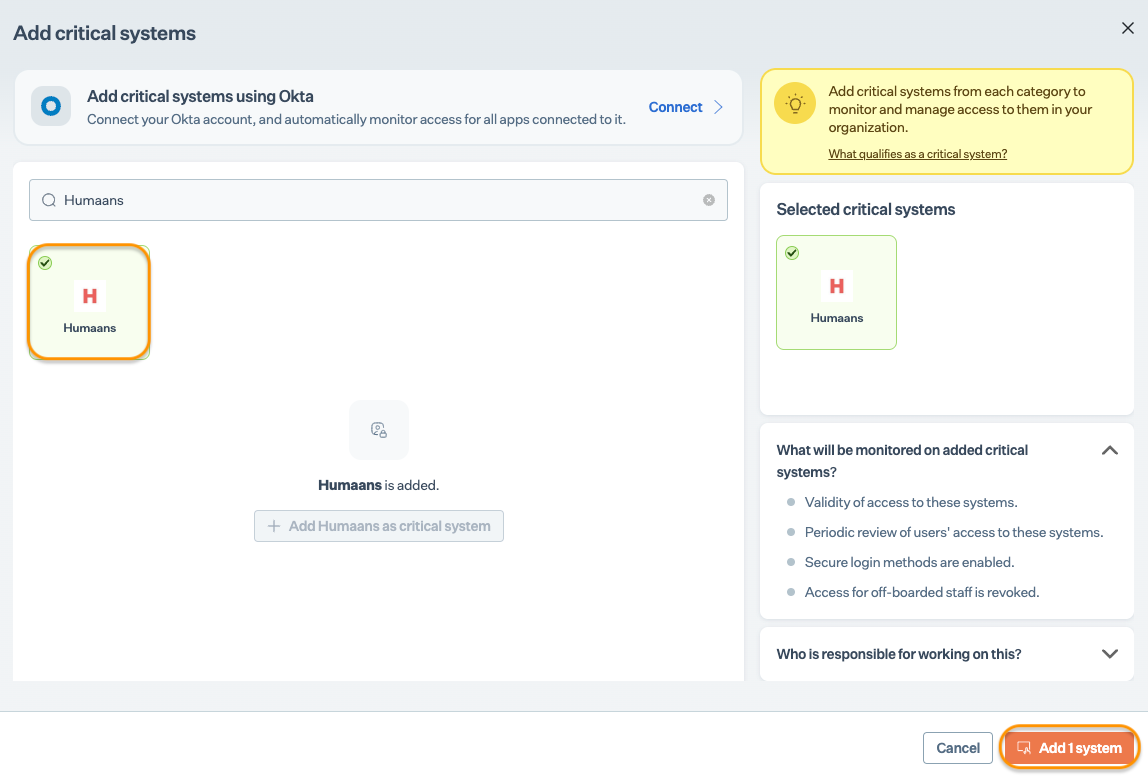Click 'Periodic review of users' access' bullet text
Image resolution: width=1148 pixels, height=776 pixels.
(953, 532)
